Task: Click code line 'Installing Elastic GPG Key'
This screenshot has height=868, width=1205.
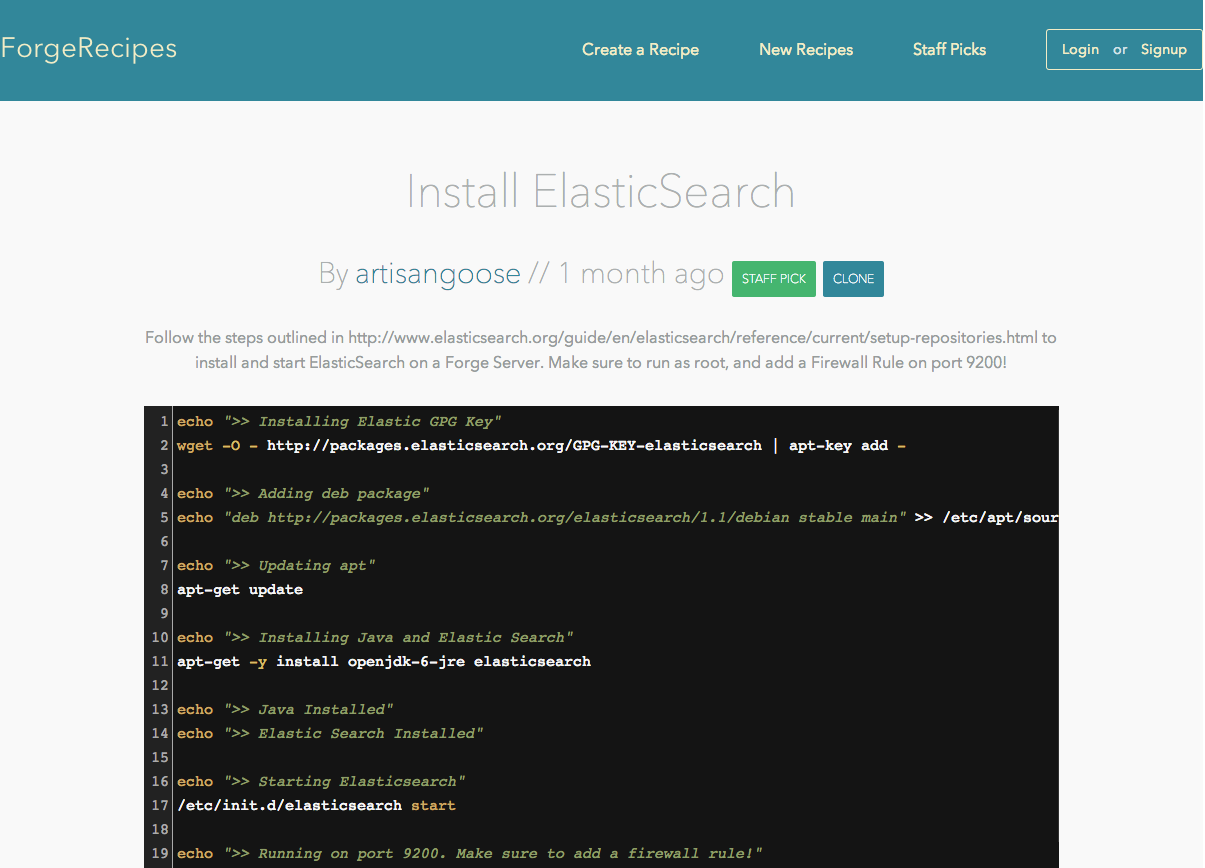Action: [x=339, y=421]
